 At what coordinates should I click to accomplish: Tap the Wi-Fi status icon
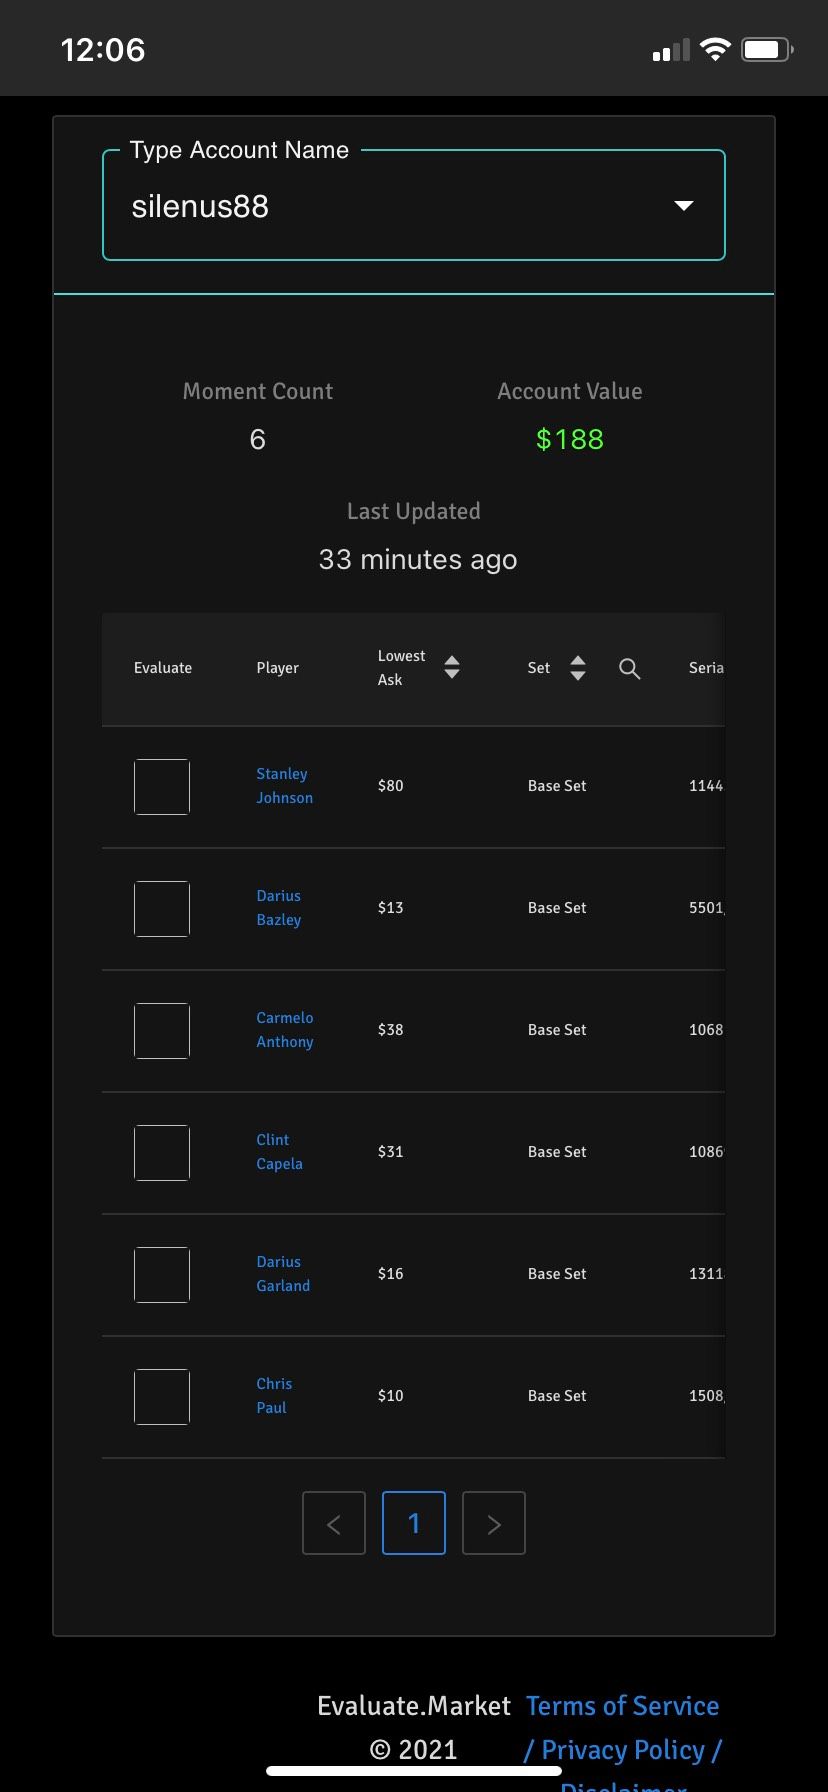point(715,49)
